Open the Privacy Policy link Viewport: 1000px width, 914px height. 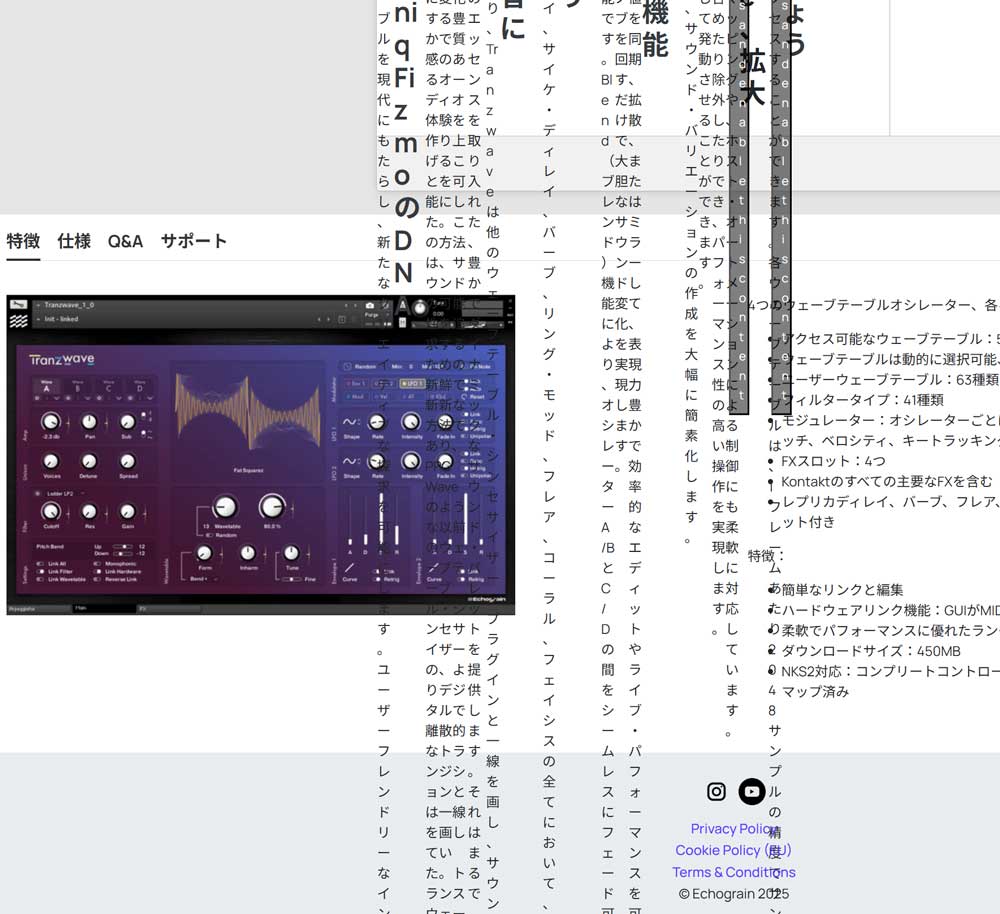pos(733,829)
